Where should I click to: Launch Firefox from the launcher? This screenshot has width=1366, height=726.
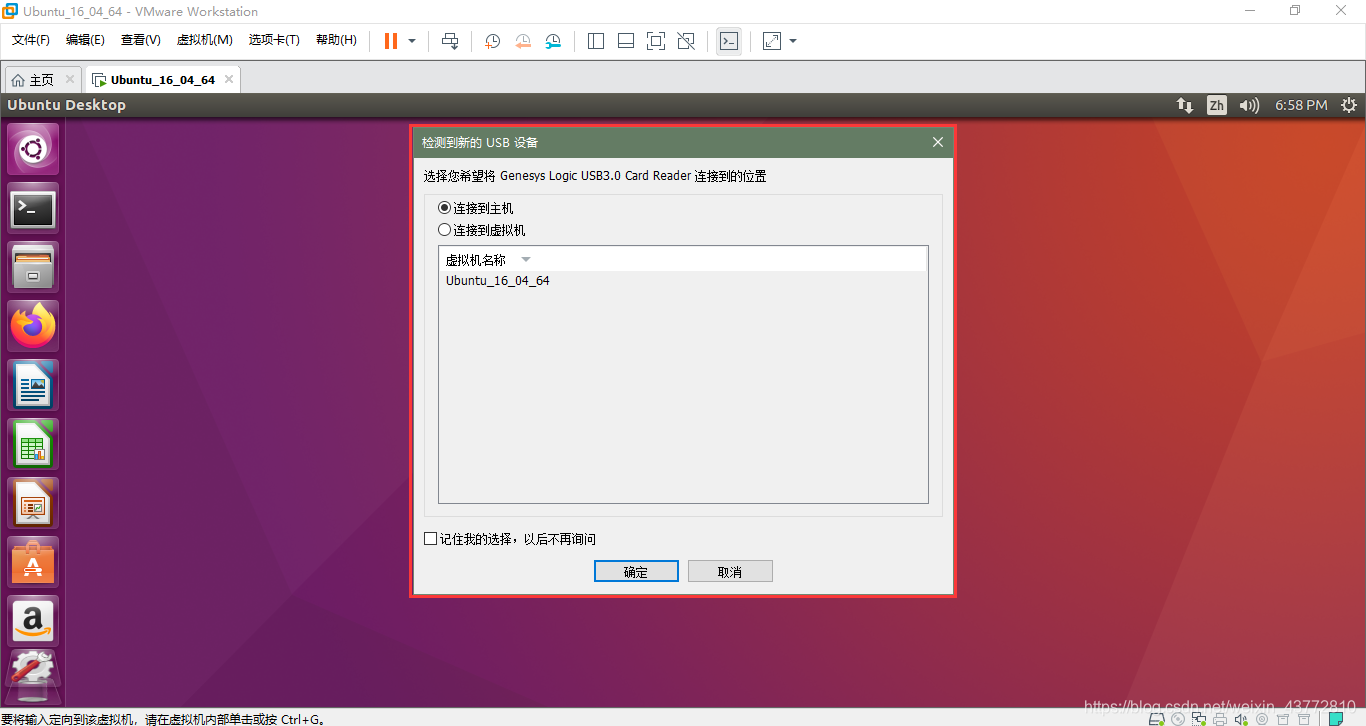pyautogui.click(x=34, y=326)
